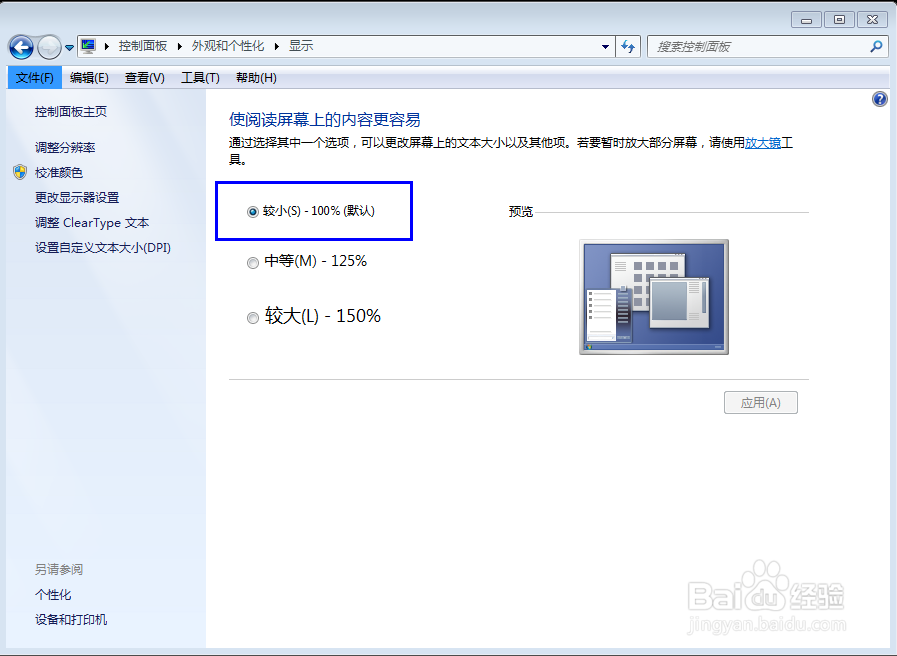Open help via the question mark icon

879,98
